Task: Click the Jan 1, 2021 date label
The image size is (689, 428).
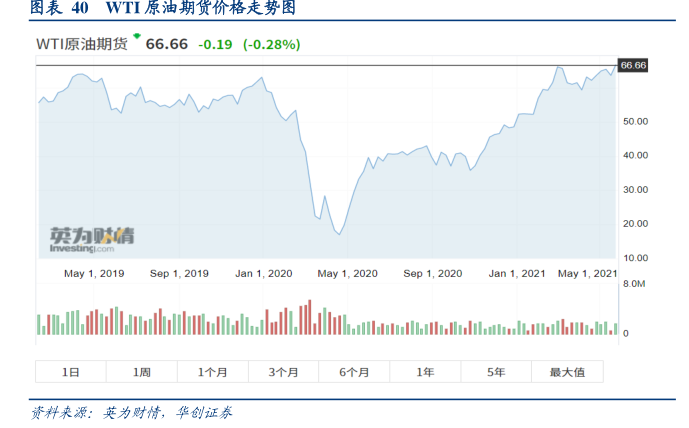Action: tap(517, 273)
